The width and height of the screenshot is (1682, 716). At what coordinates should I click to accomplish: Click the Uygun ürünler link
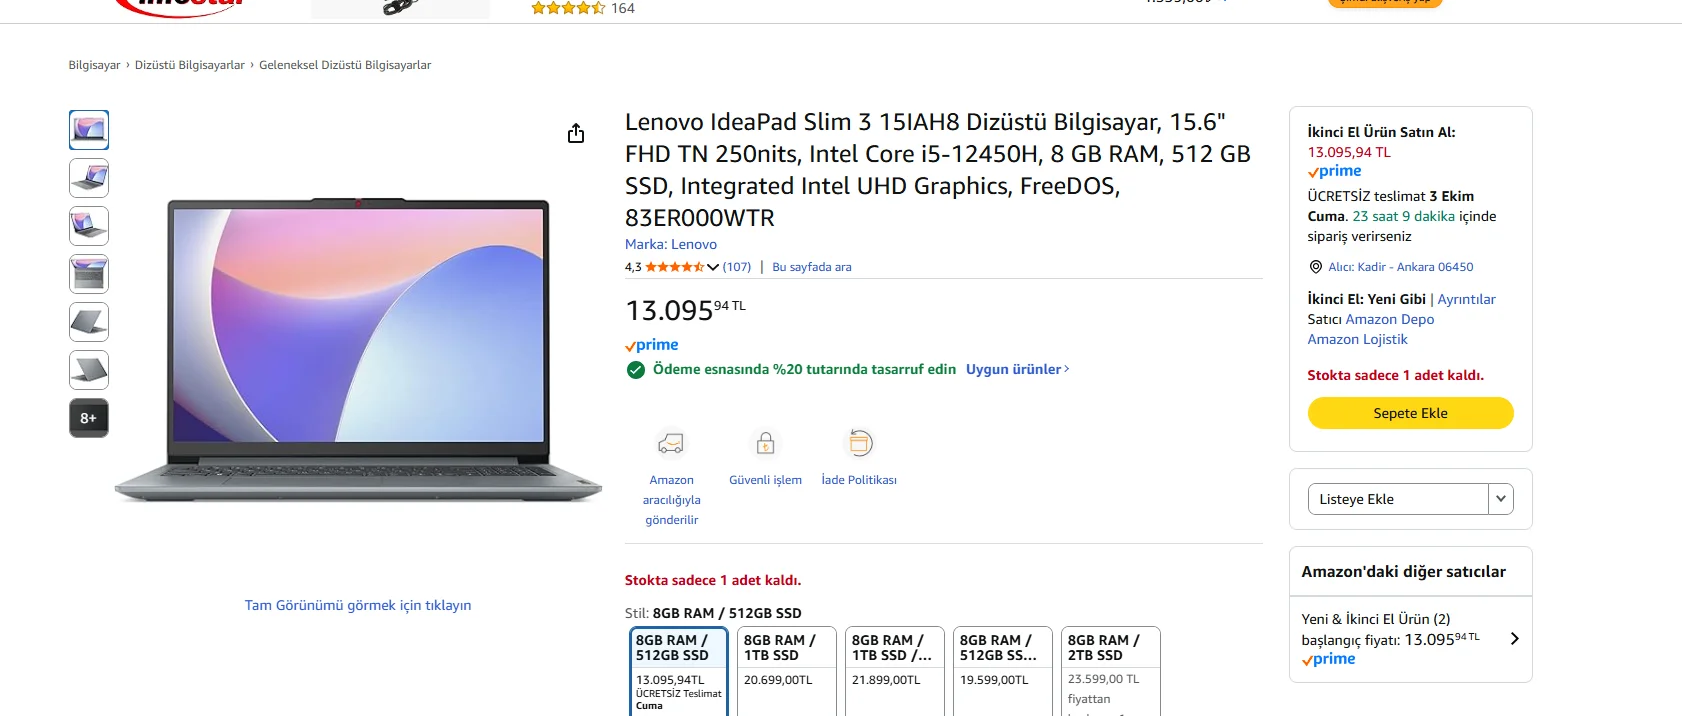pyautogui.click(x=1016, y=369)
